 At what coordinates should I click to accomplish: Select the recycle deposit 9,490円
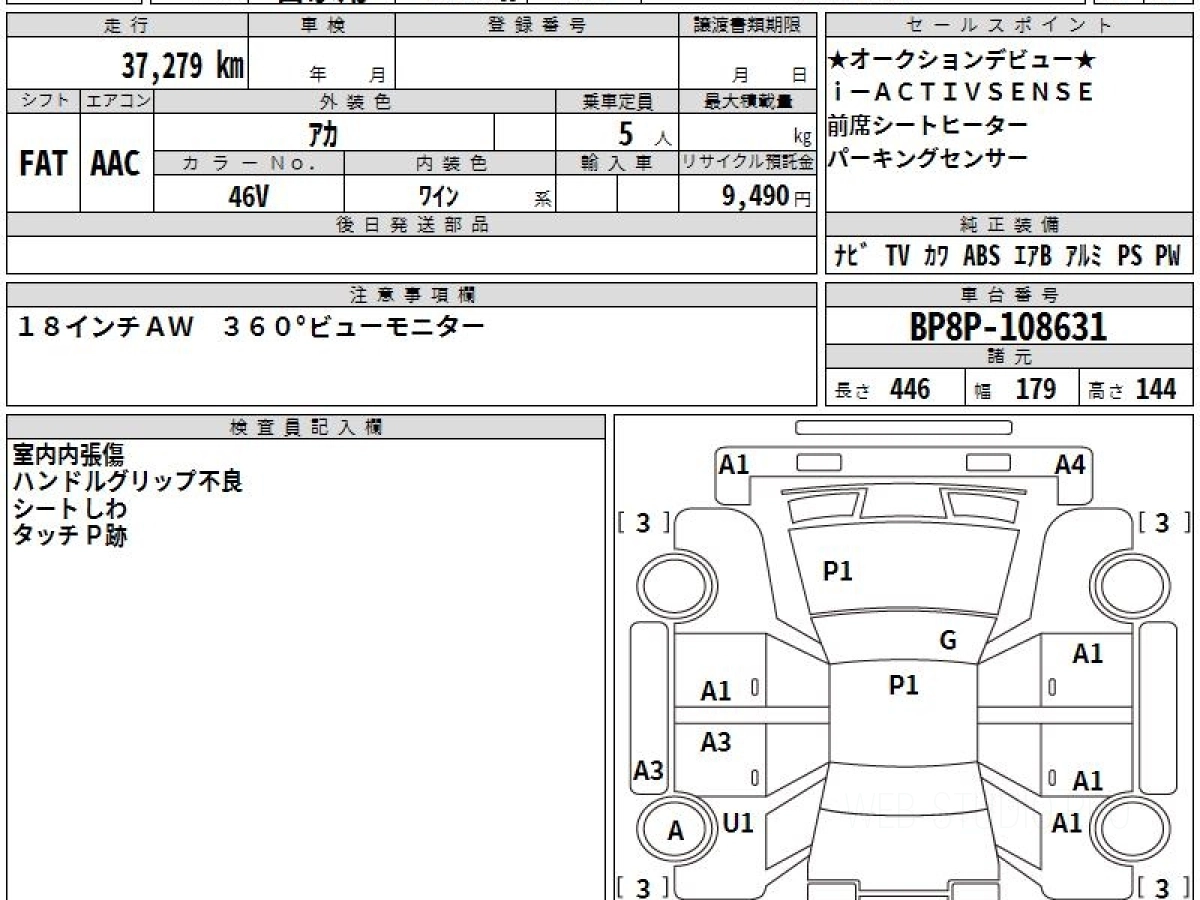766,196
